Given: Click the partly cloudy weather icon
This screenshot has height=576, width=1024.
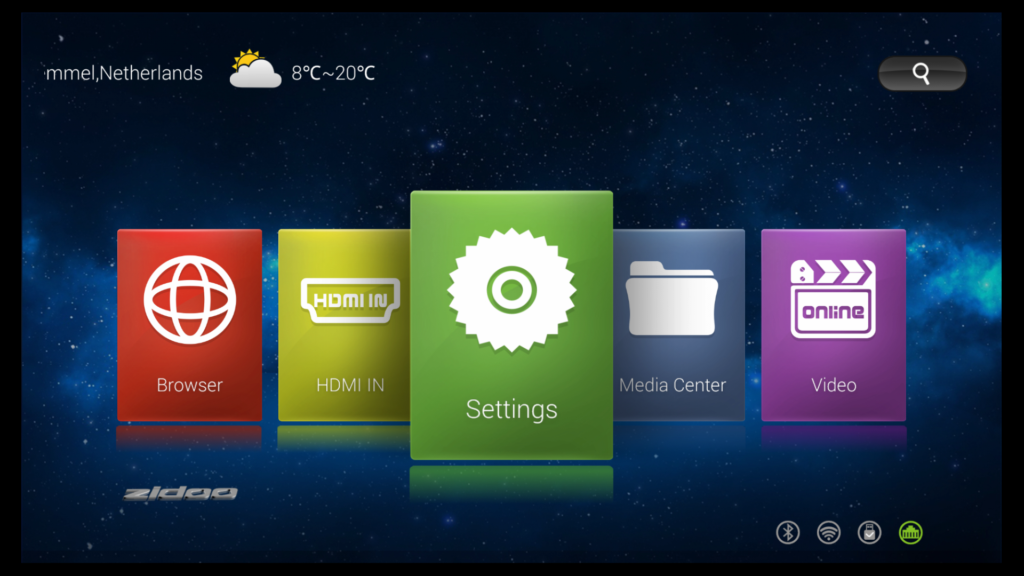Looking at the screenshot, I should [x=255, y=69].
